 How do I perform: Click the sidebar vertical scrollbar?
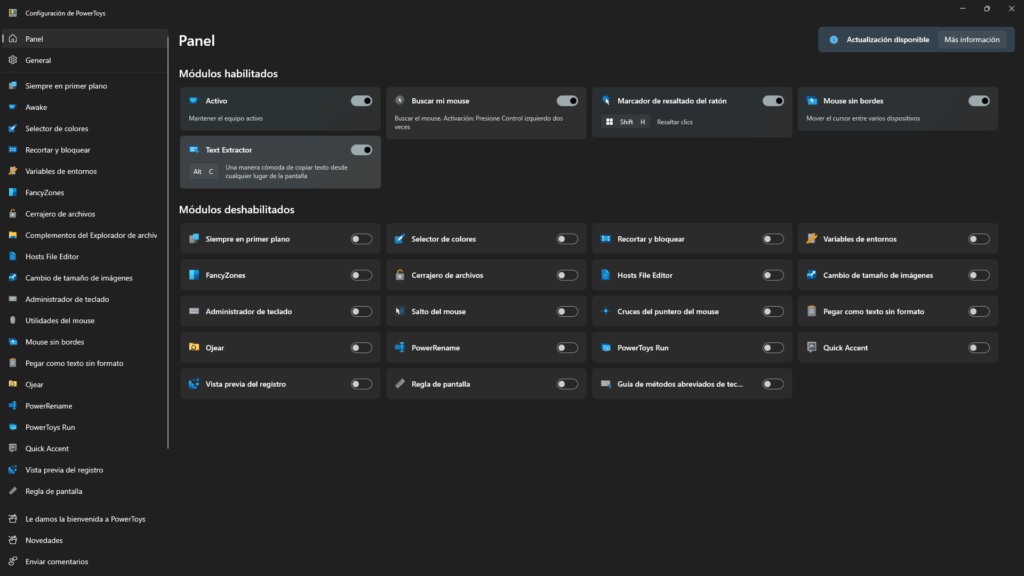168,242
